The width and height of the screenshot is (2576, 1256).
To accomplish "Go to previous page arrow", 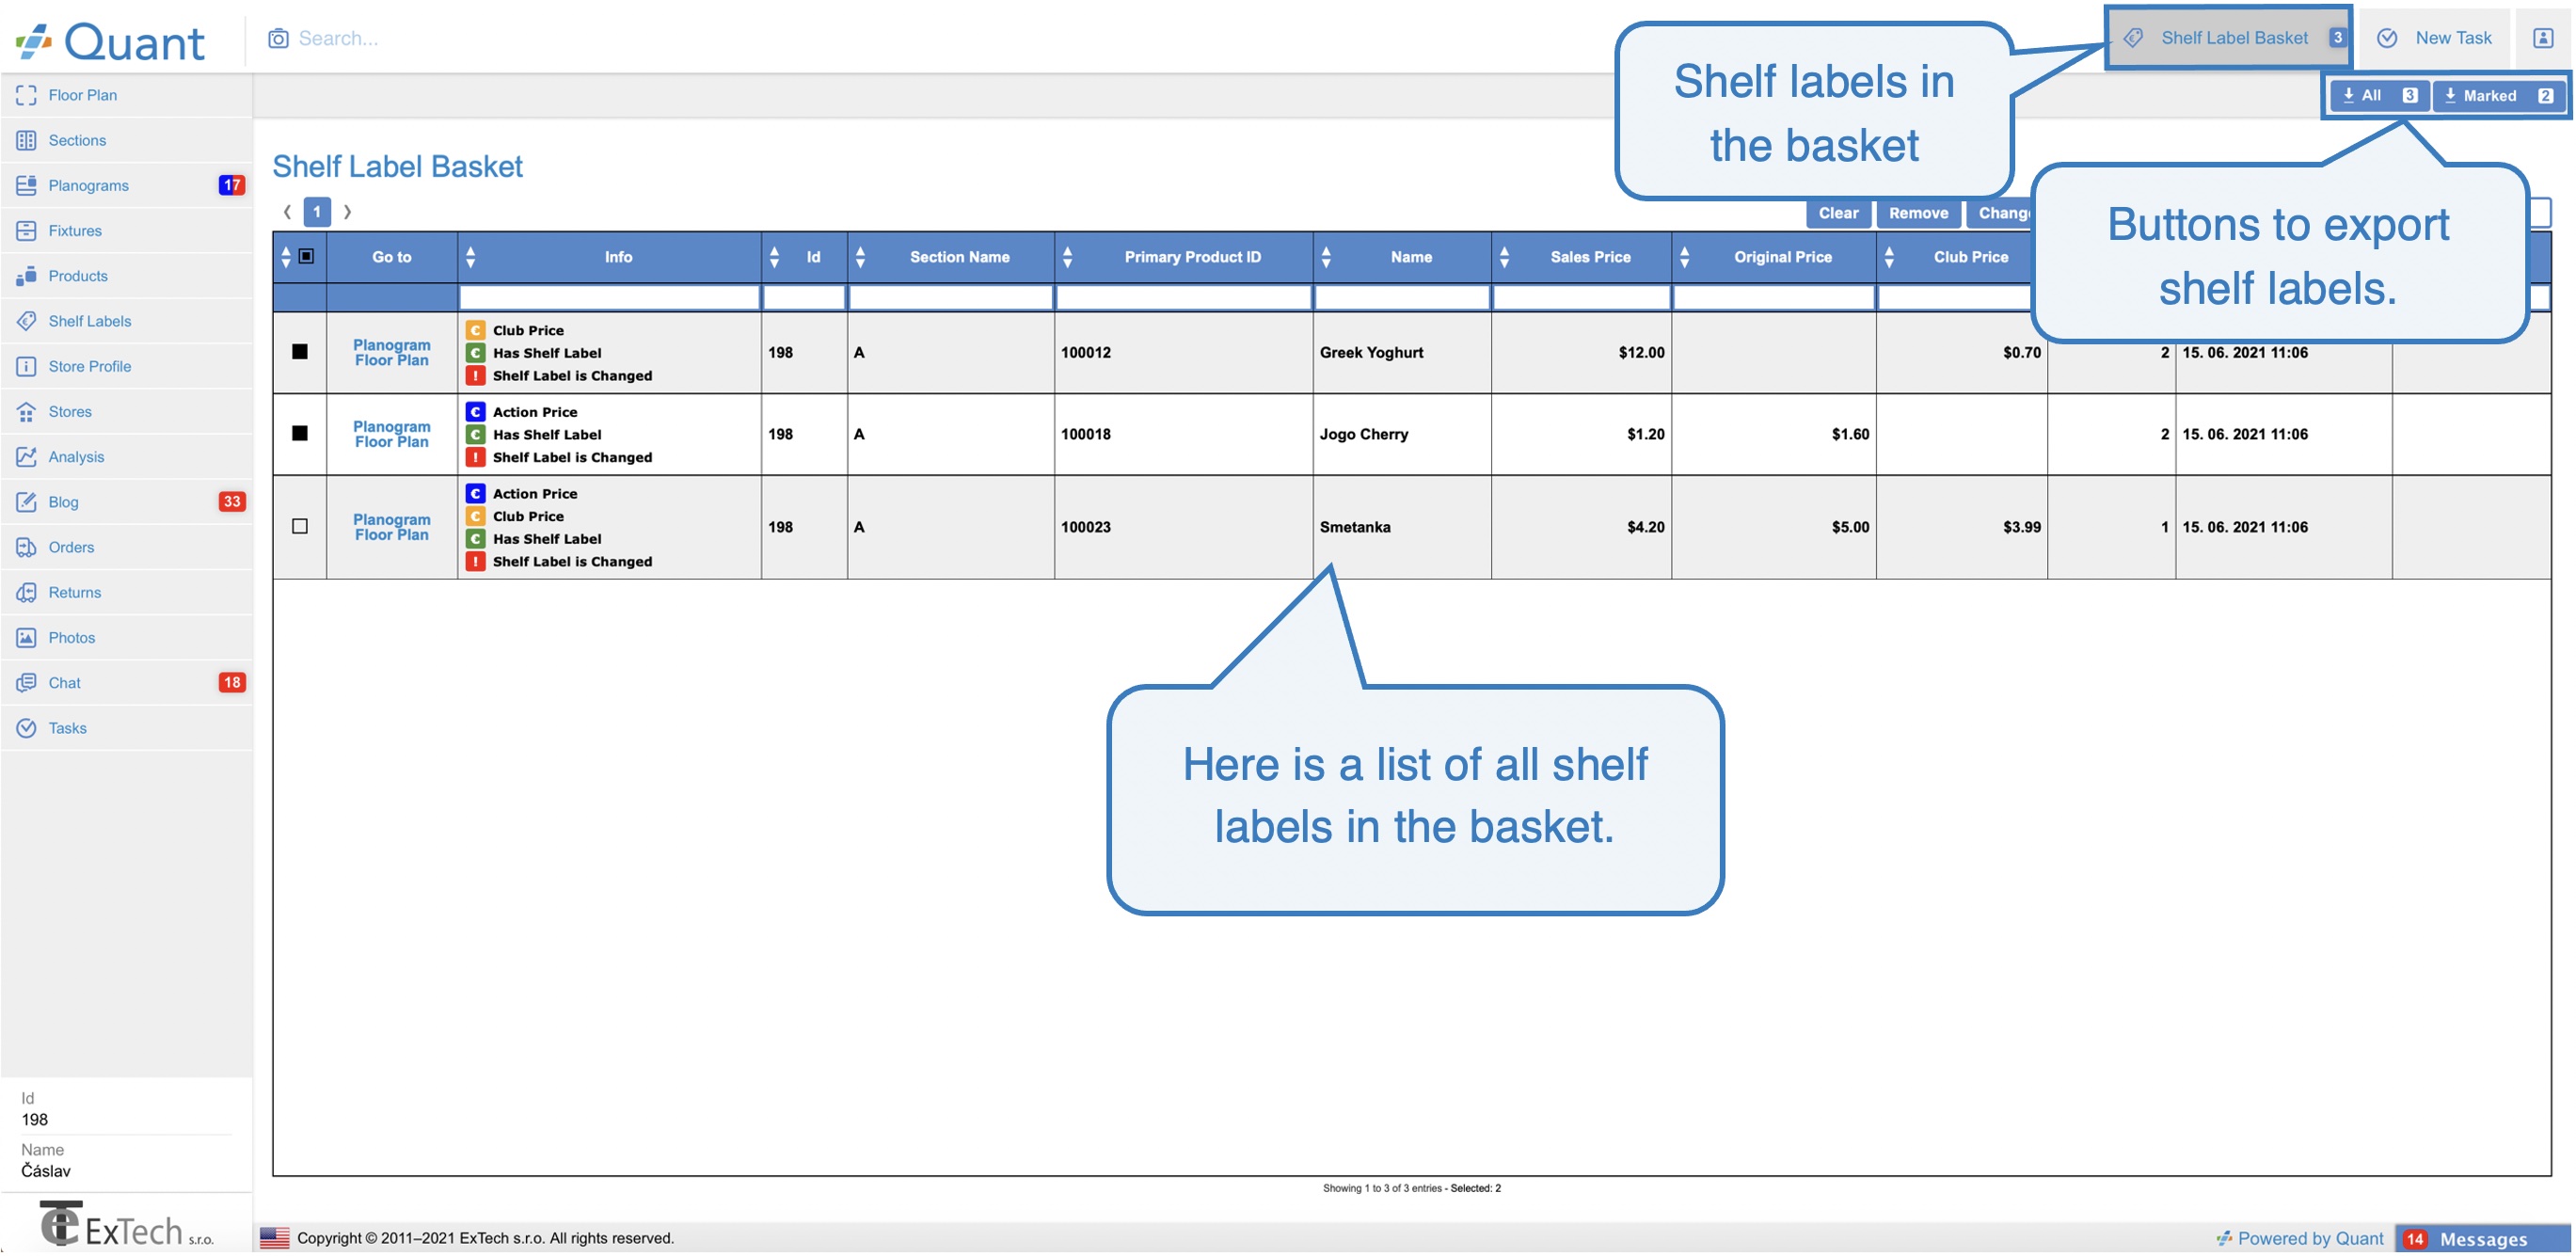I will (287, 211).
